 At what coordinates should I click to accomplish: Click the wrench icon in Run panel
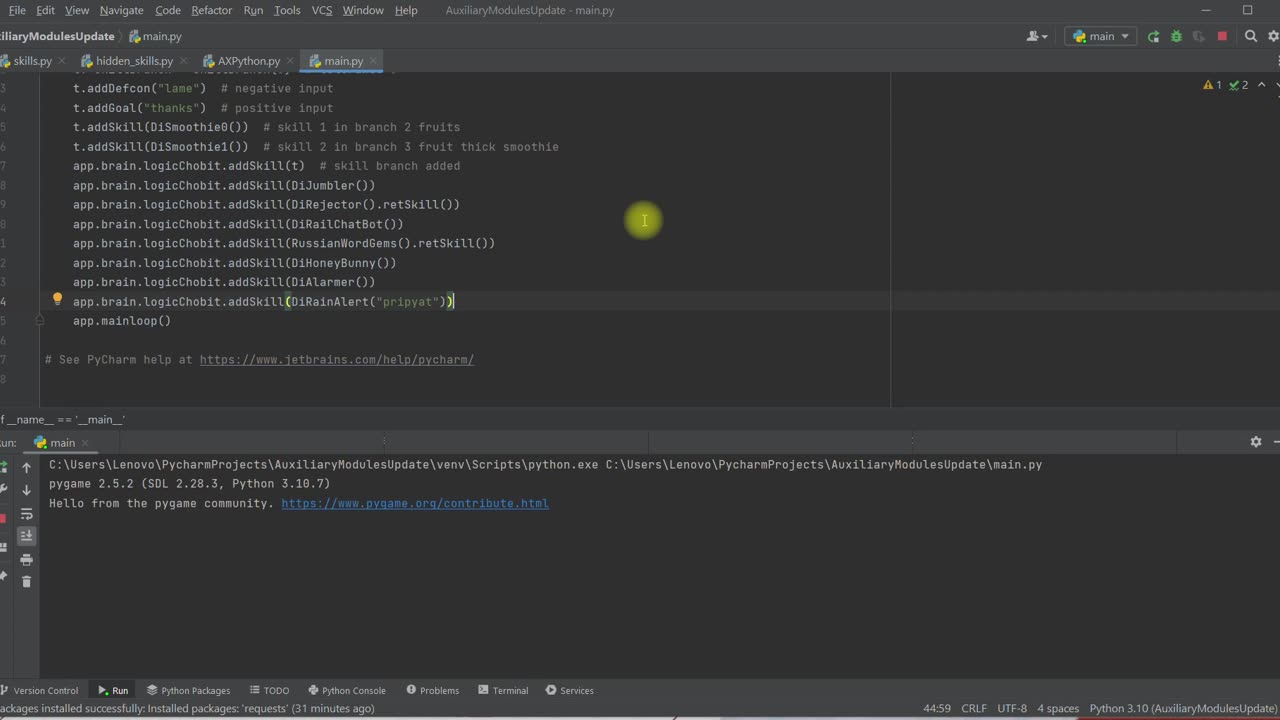tap(3, 490)
